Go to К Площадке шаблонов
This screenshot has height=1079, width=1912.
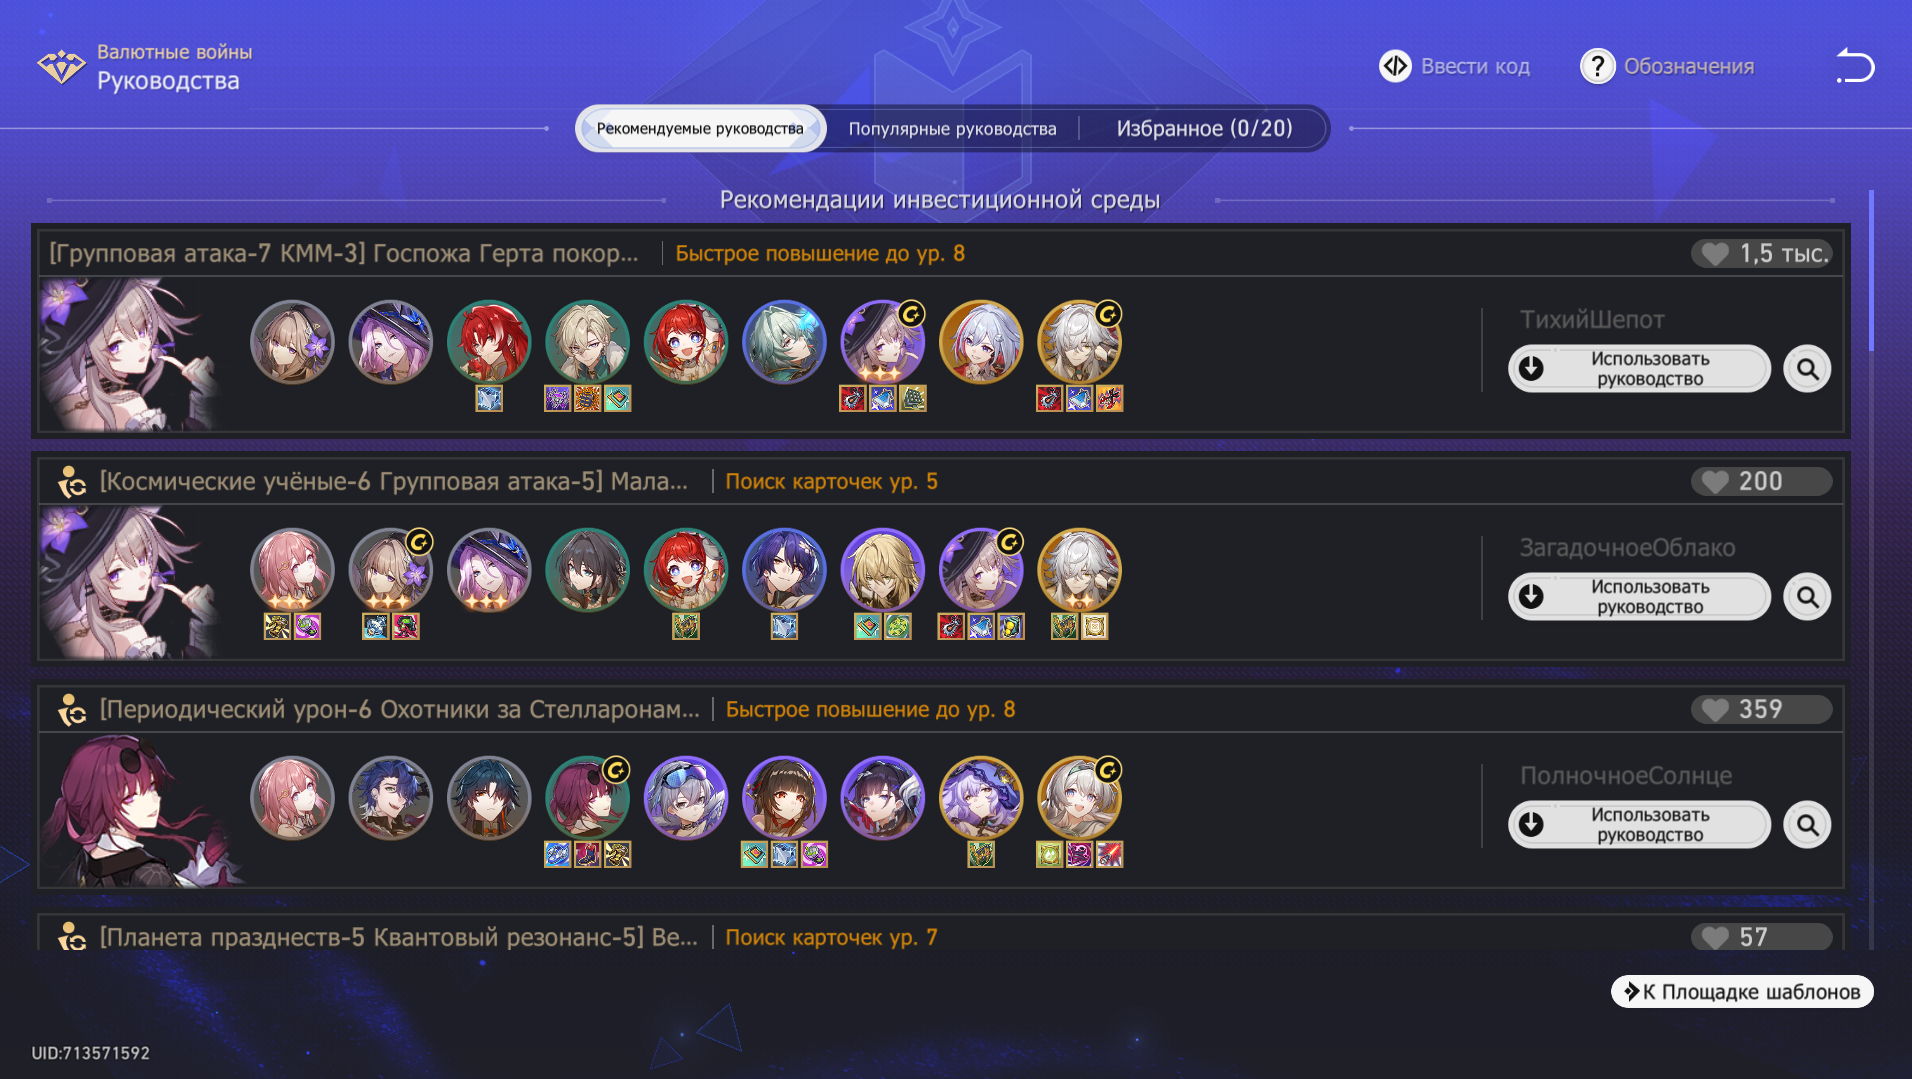point(1742,991)
